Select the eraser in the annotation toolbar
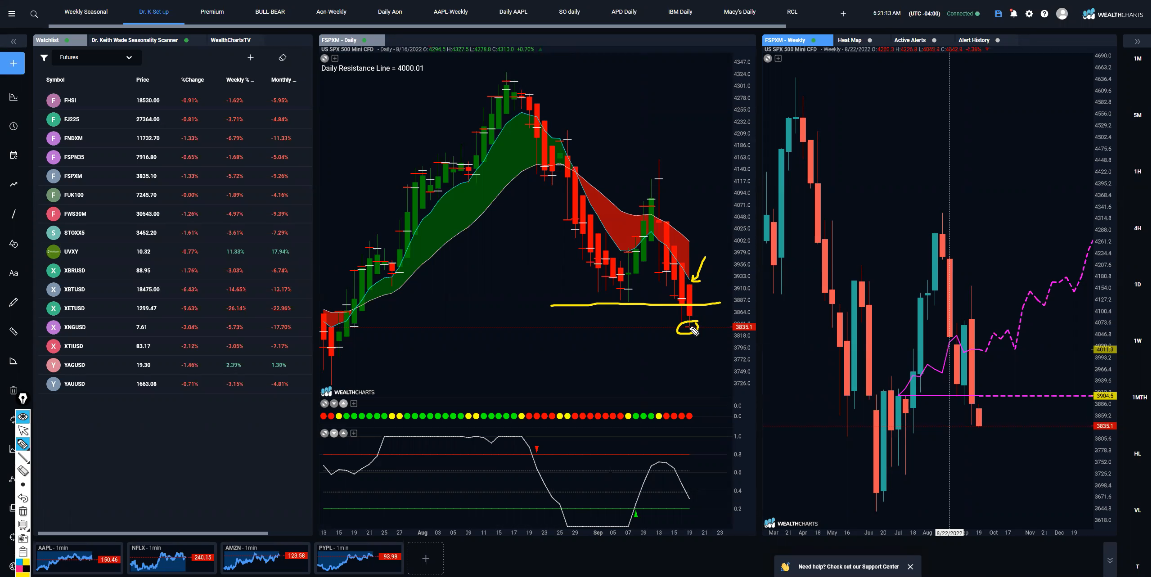 [x=23, y=471]
